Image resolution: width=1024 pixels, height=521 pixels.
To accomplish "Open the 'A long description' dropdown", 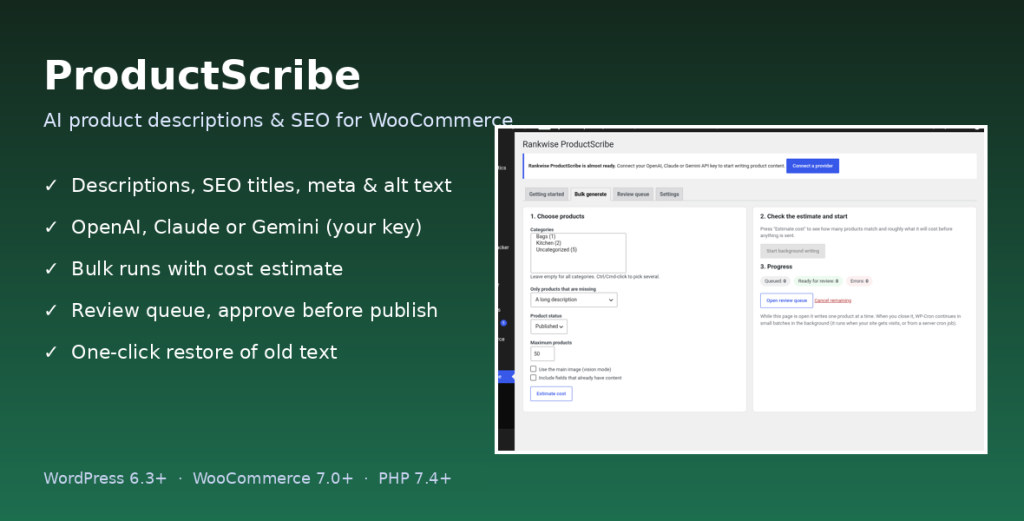I will (573, 300).
